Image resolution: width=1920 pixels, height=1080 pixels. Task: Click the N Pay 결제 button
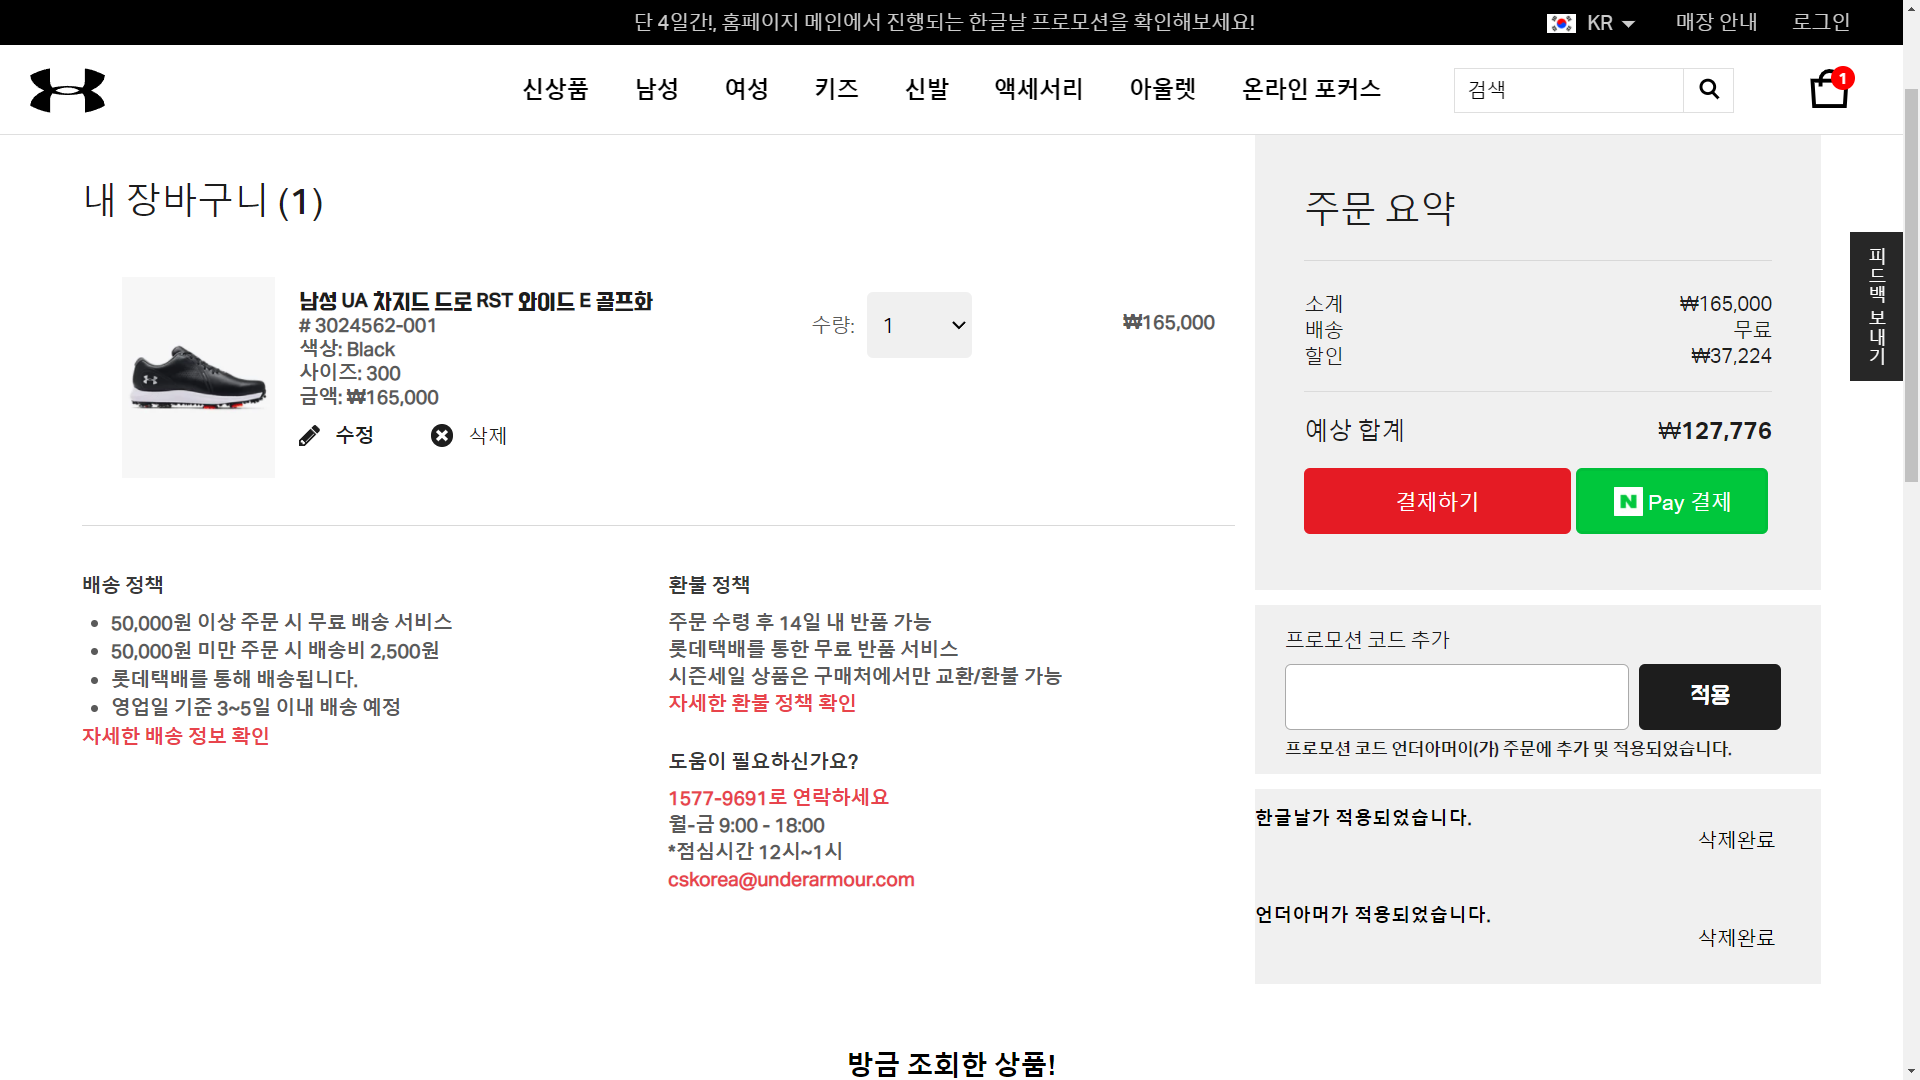click(1671, 501)
